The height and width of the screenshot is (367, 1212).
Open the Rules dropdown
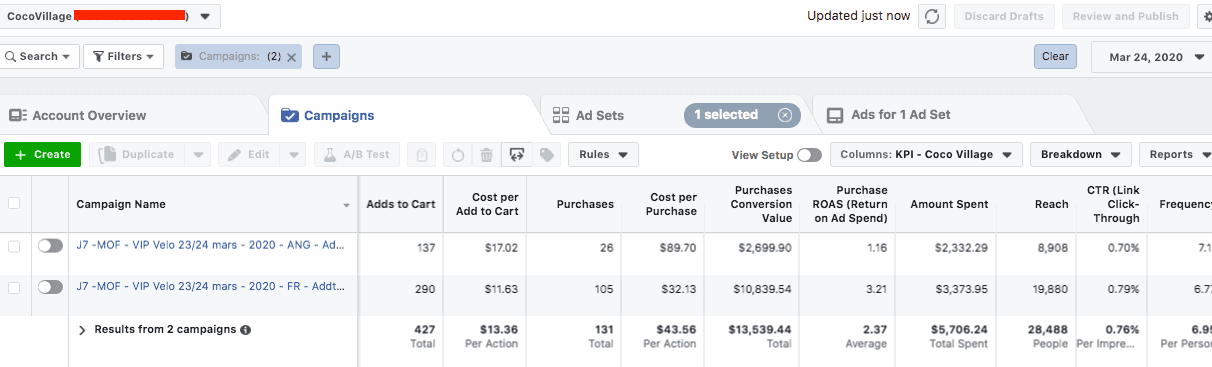(603, 155)
